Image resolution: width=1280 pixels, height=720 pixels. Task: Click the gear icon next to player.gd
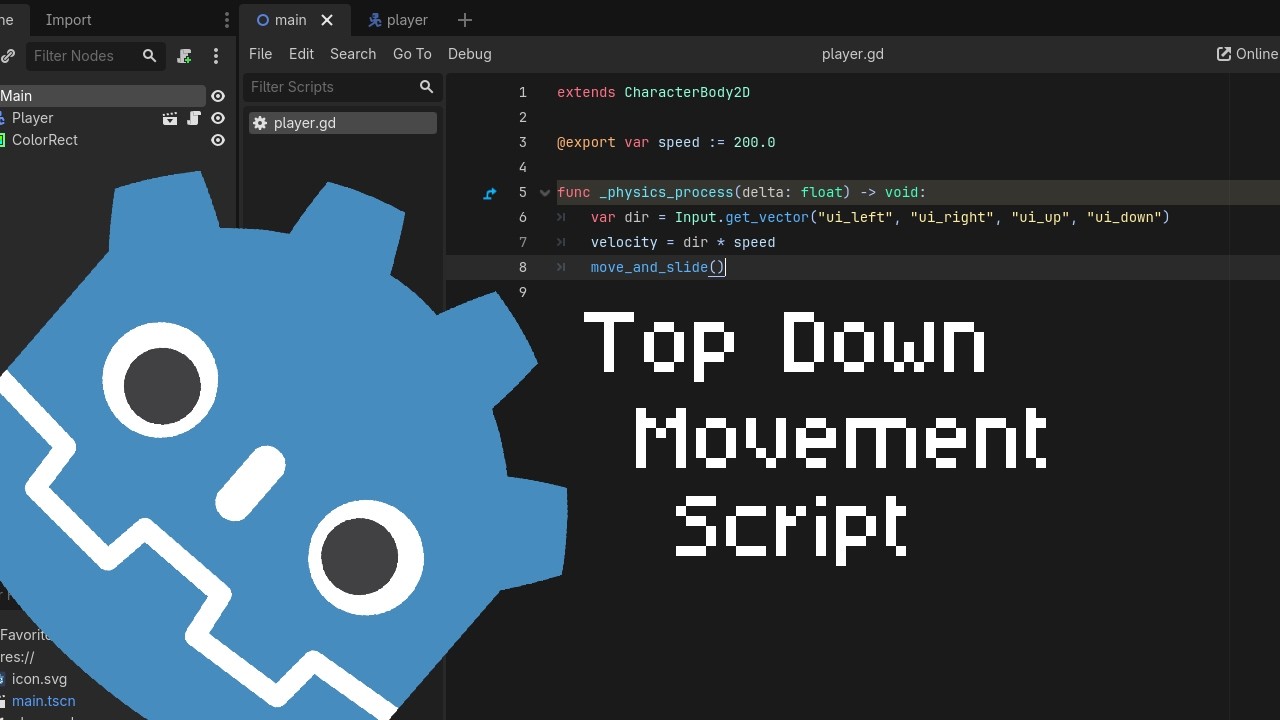pos(260,123)
